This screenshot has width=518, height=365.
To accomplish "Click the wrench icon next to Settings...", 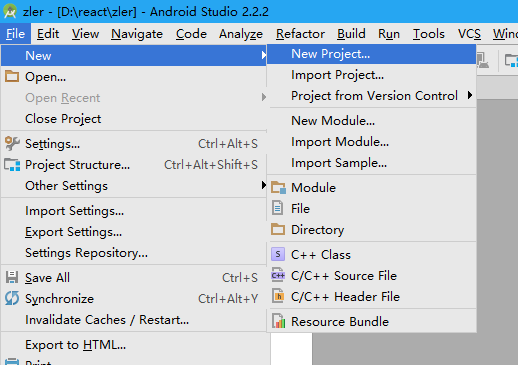I will click(12, 144).
